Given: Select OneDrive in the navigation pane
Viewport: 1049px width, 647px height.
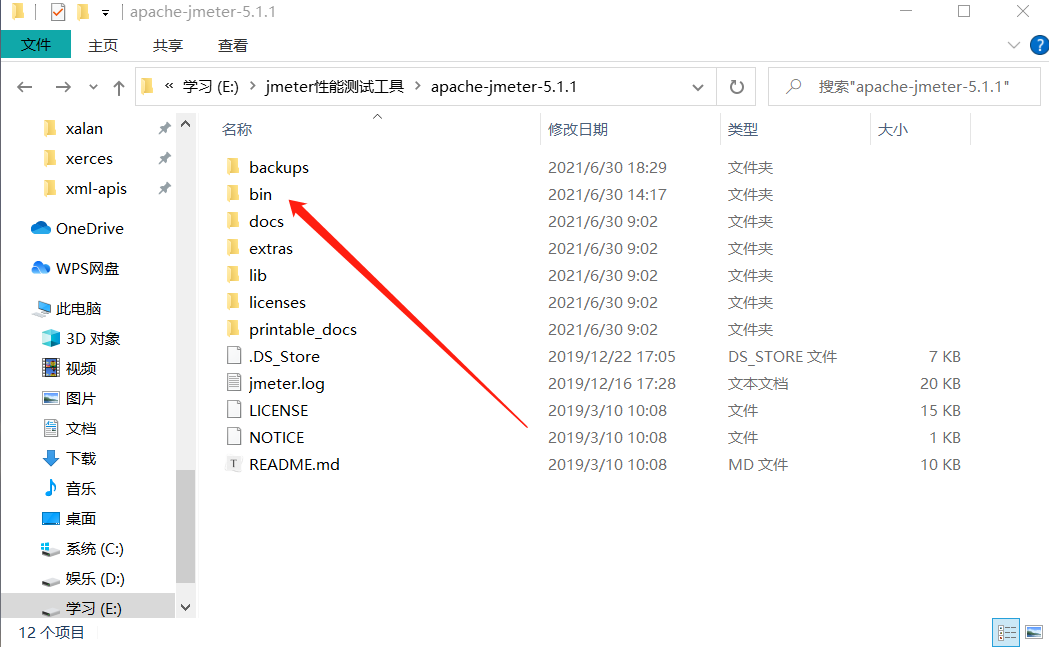Looking at the screenshot, I should pyautogui.click(x=90, y=229).
